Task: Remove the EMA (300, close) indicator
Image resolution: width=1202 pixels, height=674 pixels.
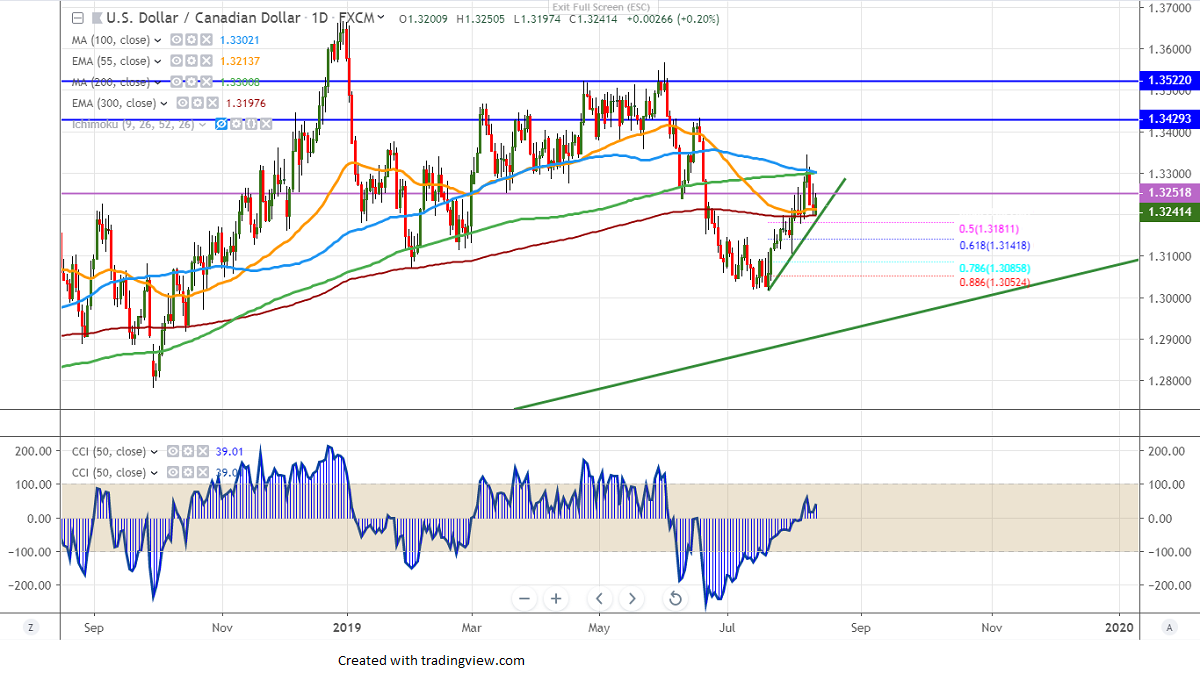Action: pos(213,103)
